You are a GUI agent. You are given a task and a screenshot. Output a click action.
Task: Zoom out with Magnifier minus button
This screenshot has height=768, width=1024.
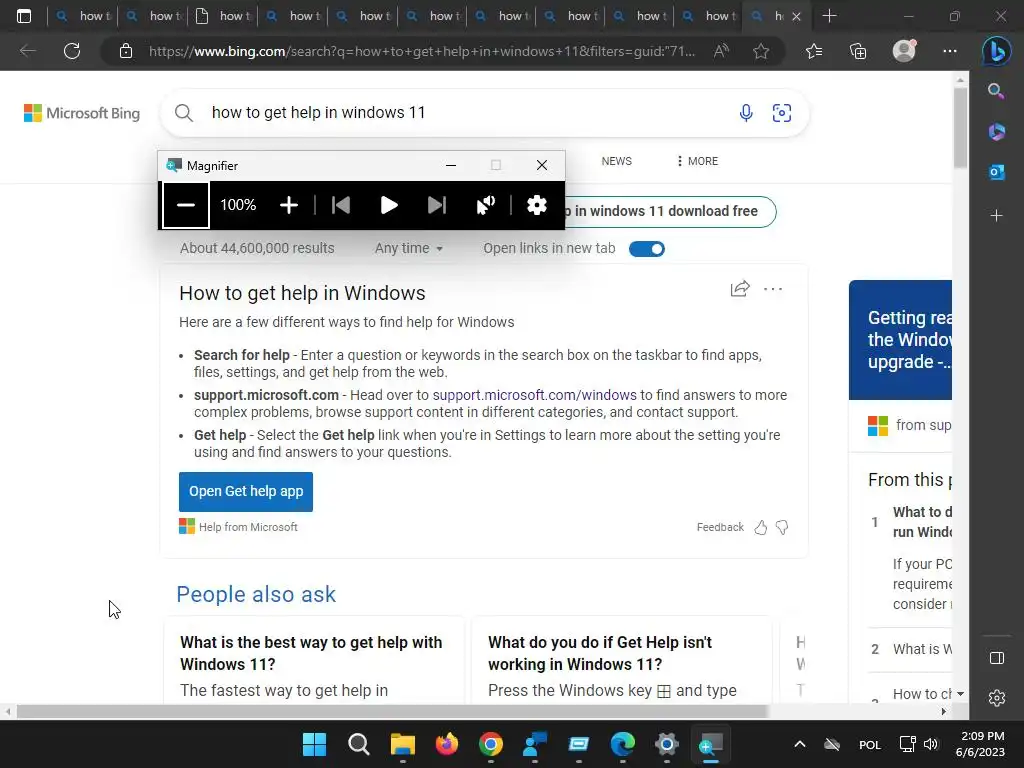tap(186, 205)
